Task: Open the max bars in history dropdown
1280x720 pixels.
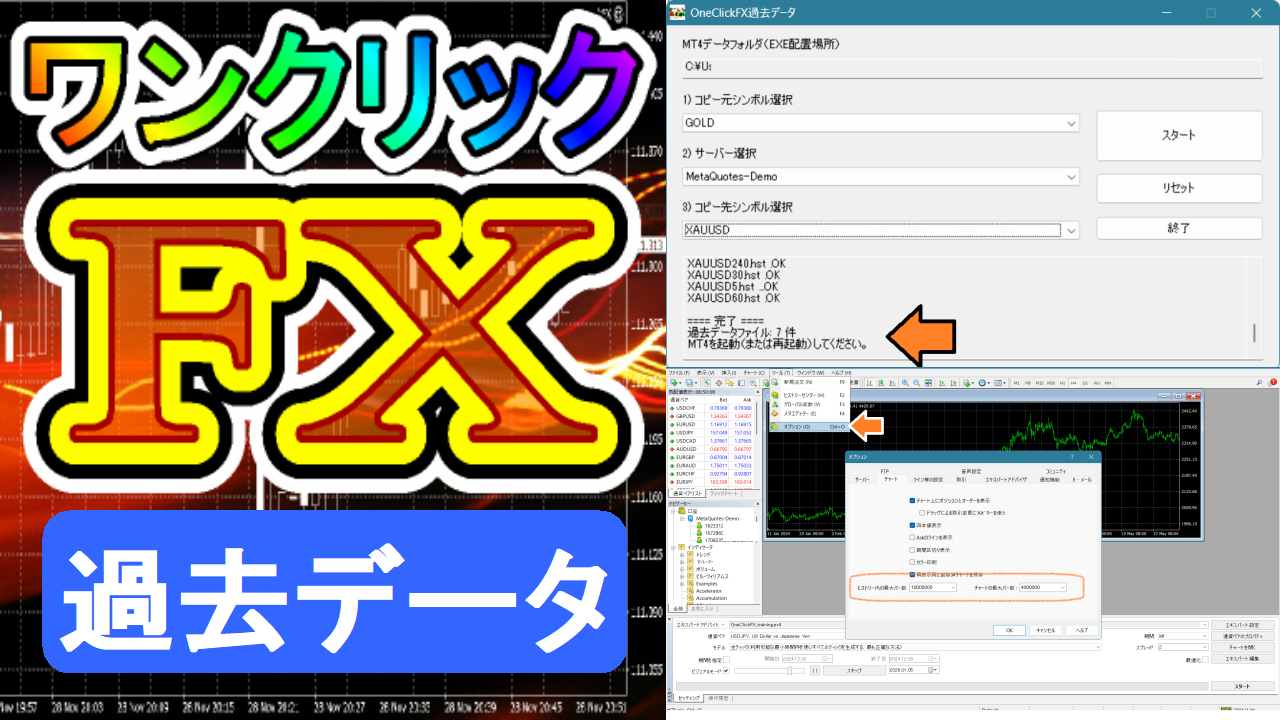Action: coord(952,587)
